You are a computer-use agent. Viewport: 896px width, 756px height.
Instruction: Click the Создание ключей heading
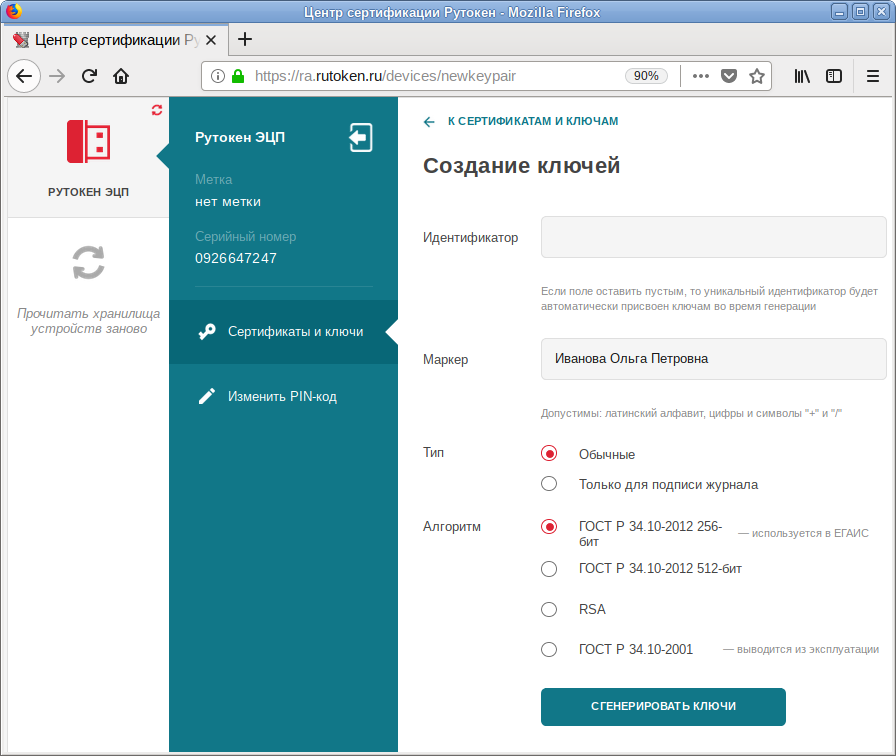pyautogui.click(x=521, y=166)
